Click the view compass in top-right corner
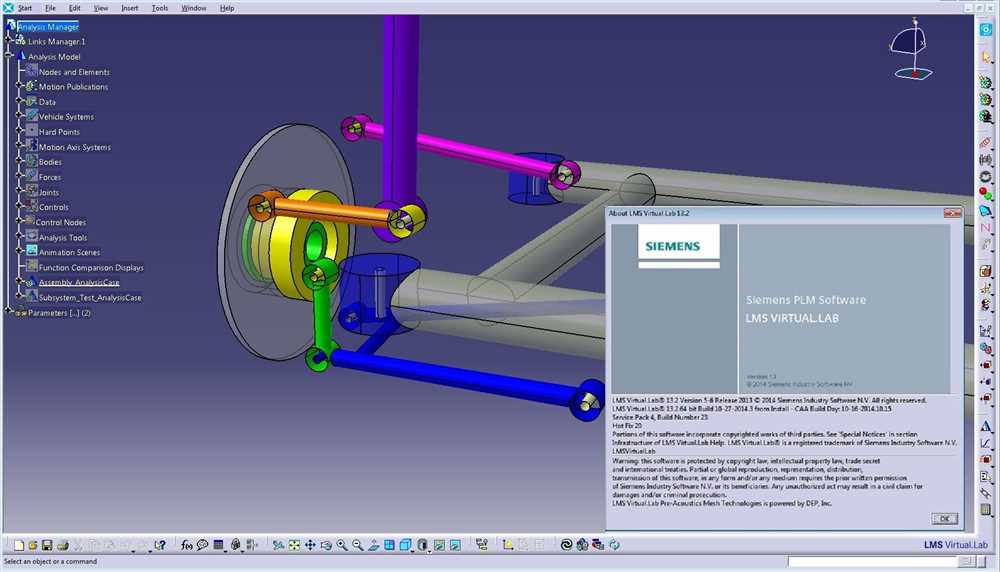Screen dimensions: 1000x572 [x=912, y=50]
